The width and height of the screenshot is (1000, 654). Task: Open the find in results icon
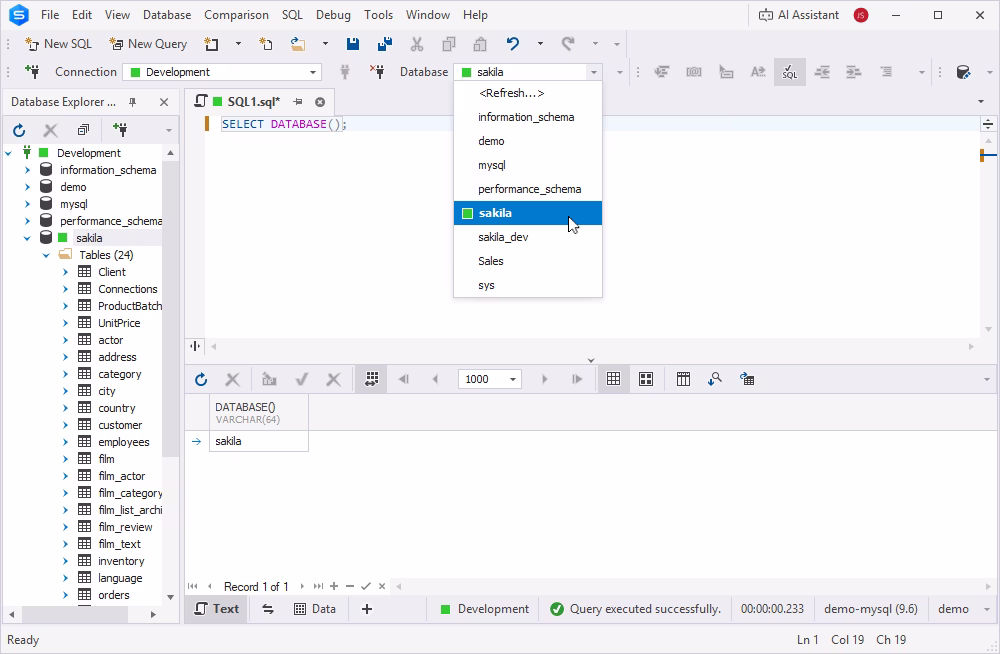(x=715, y=379)
